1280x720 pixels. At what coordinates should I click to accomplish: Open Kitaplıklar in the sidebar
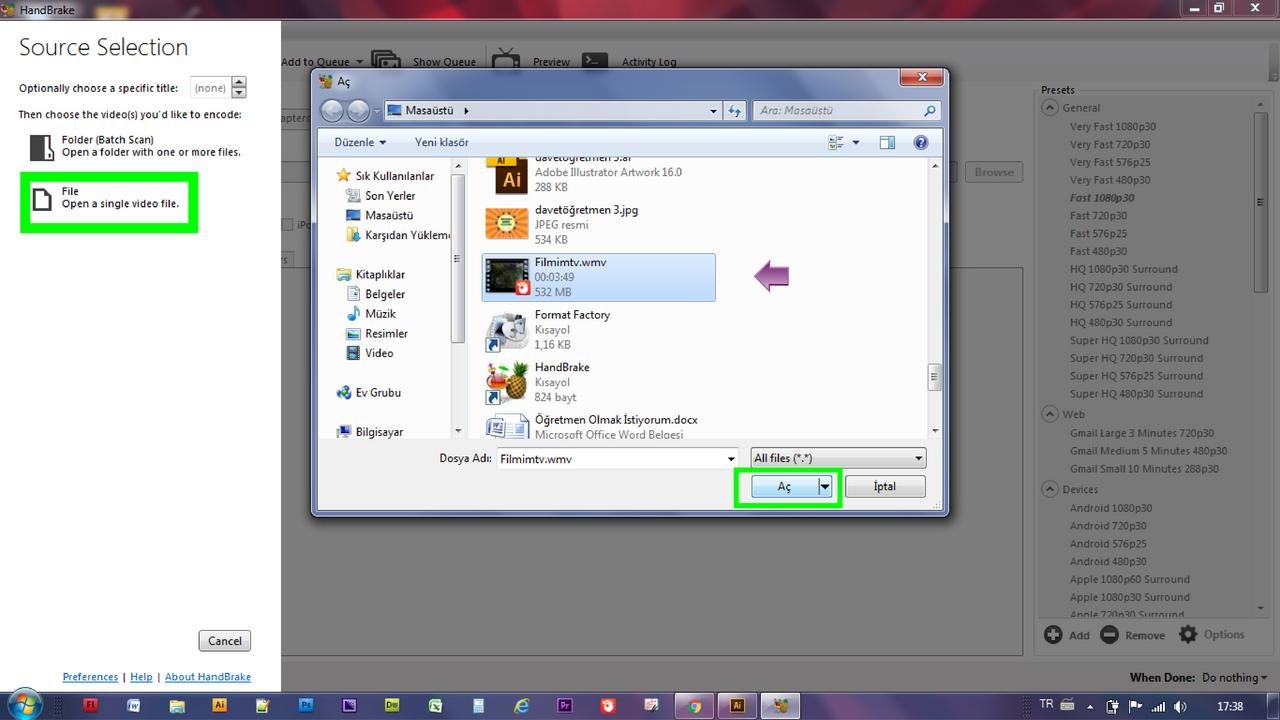pos(371,274)
